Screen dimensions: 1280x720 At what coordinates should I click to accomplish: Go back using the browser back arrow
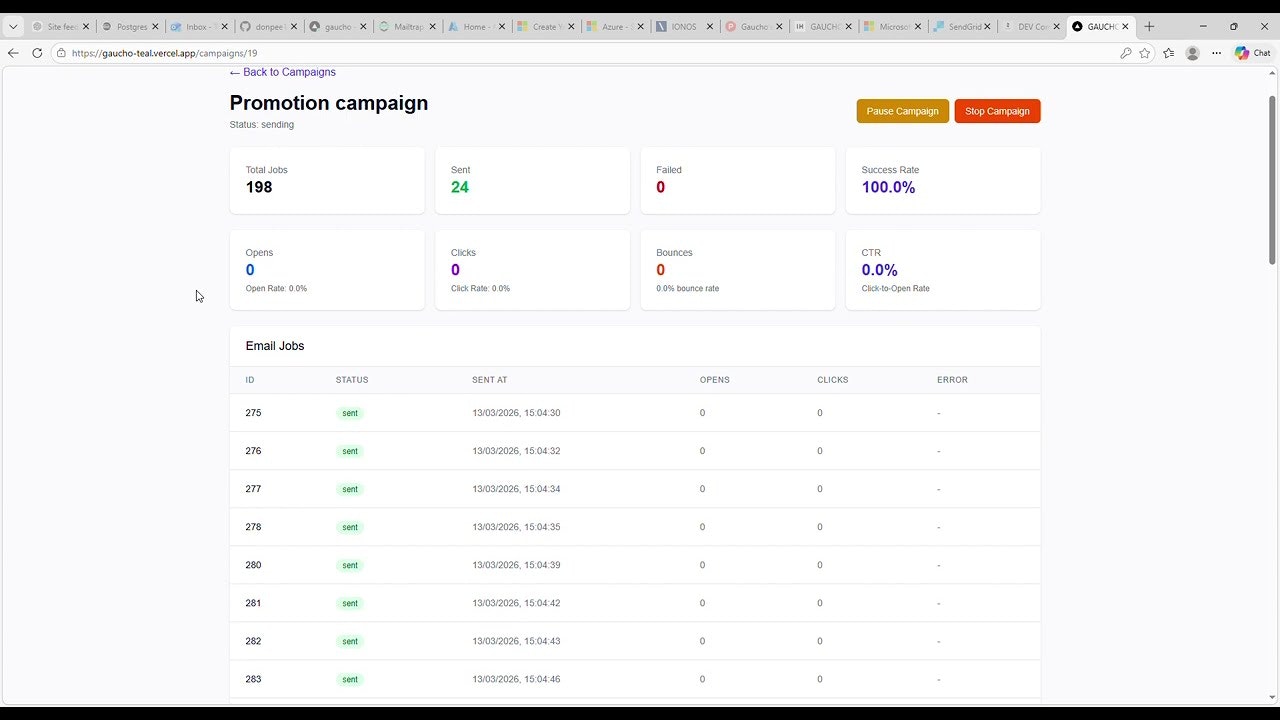coord(13,53)
